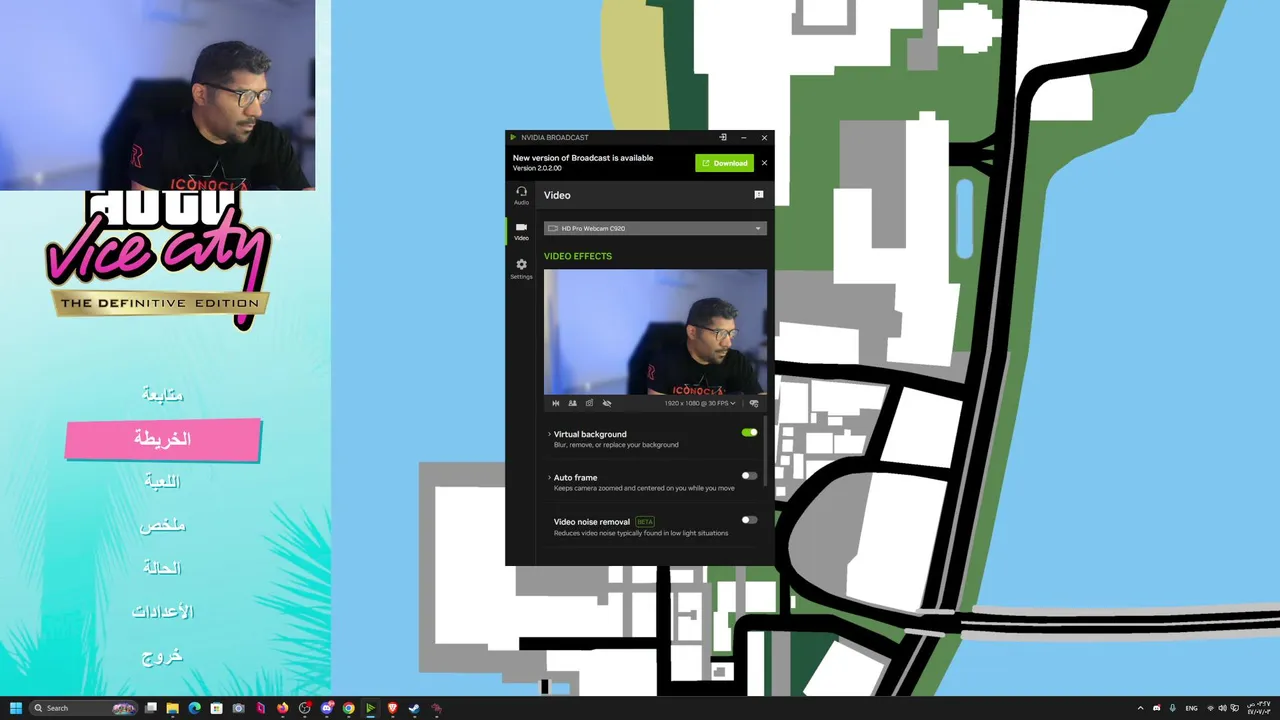This screenshot has height=720, width=1280.
Task: Click the GPU usage icon right of resolution
Action: click(x=754, y=403)
